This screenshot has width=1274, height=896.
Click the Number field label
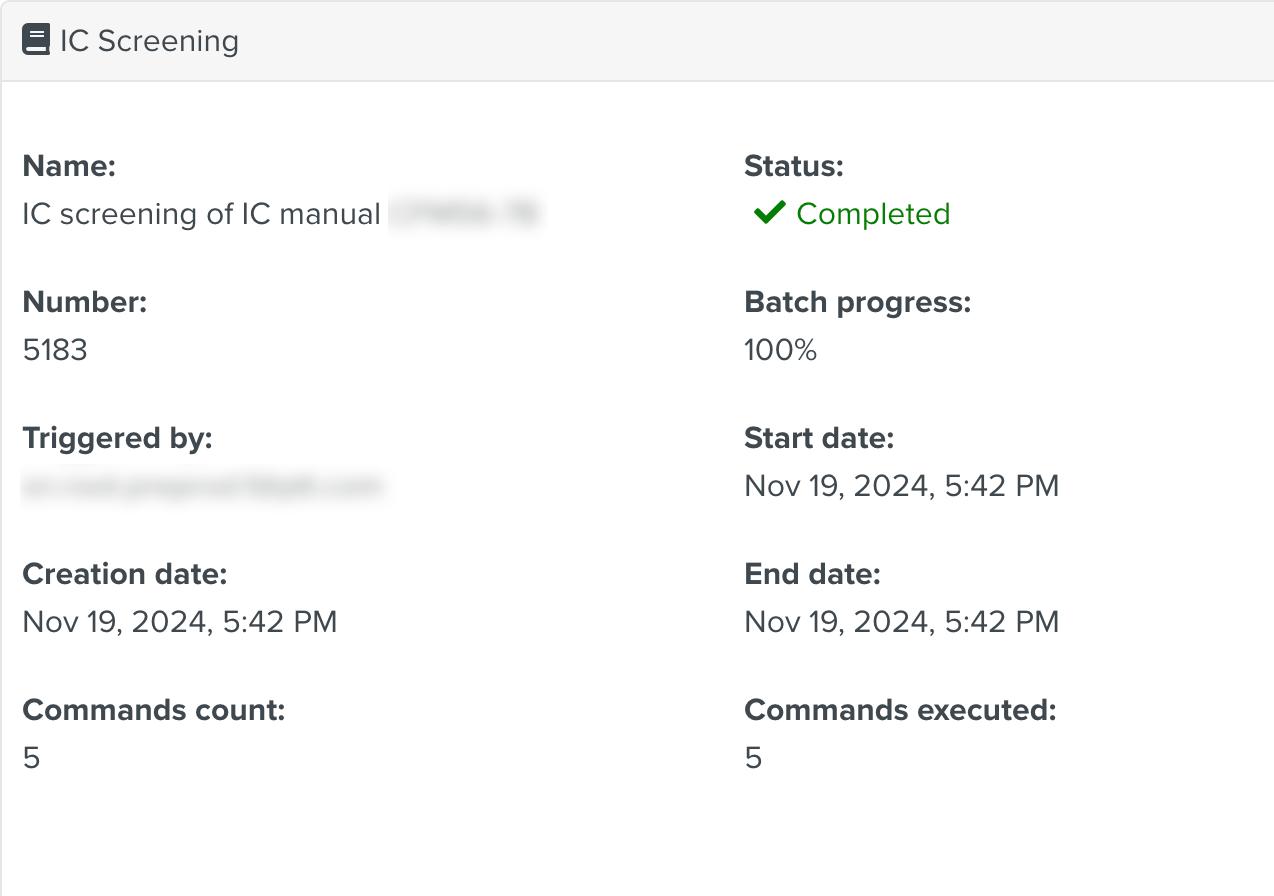[84, 302]
